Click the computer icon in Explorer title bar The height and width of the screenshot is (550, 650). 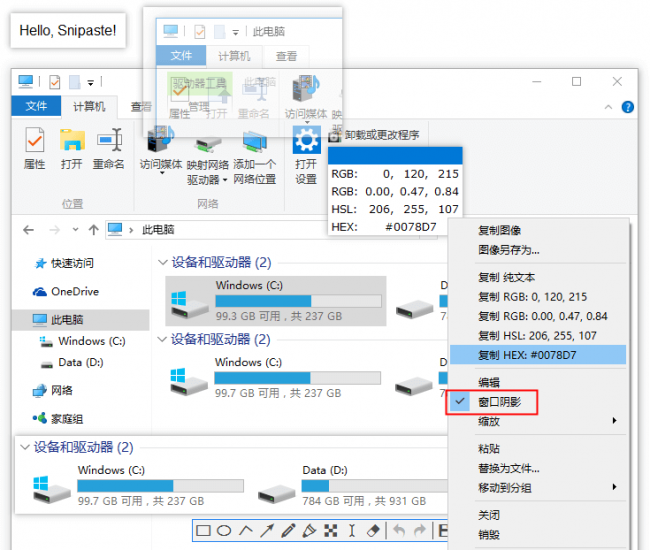click(x=26, y=81)
